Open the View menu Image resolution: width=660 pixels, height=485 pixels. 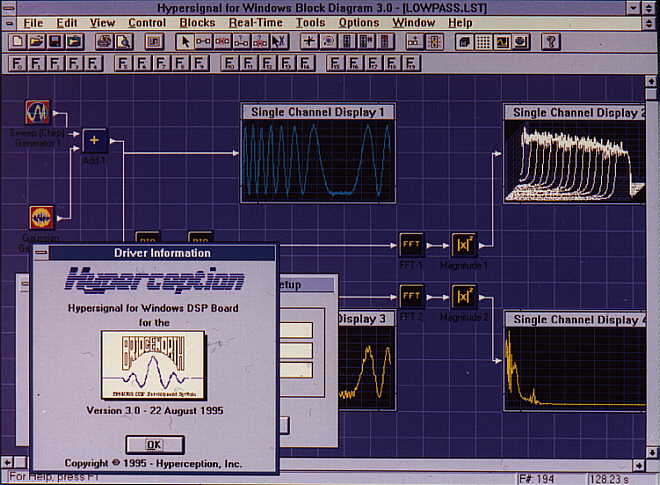[102, 23]
